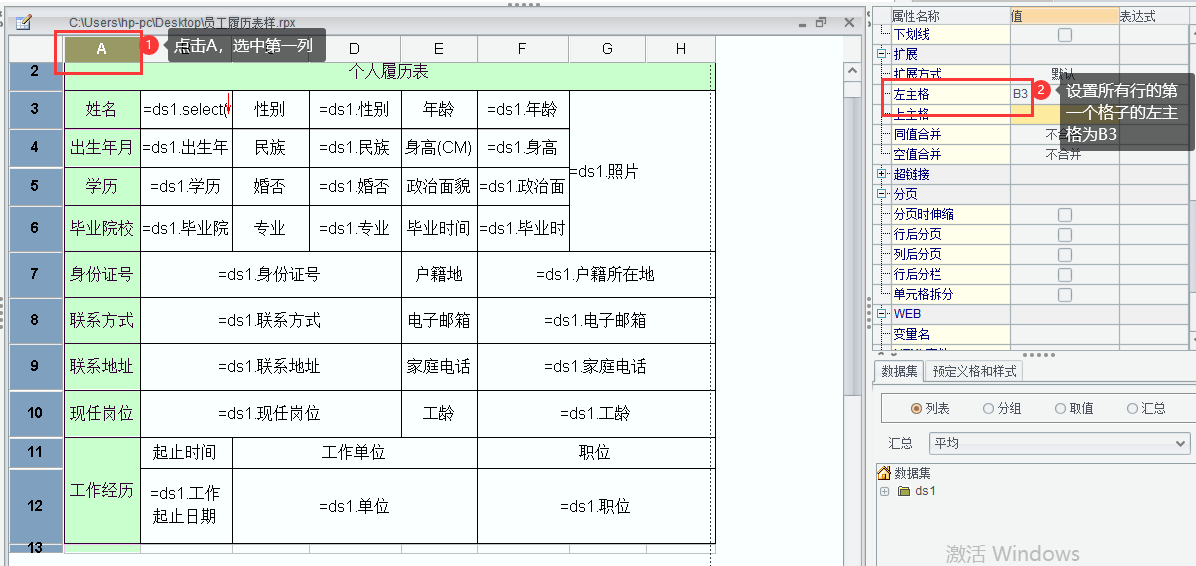Select row 12 header

[x=36, y=506]
